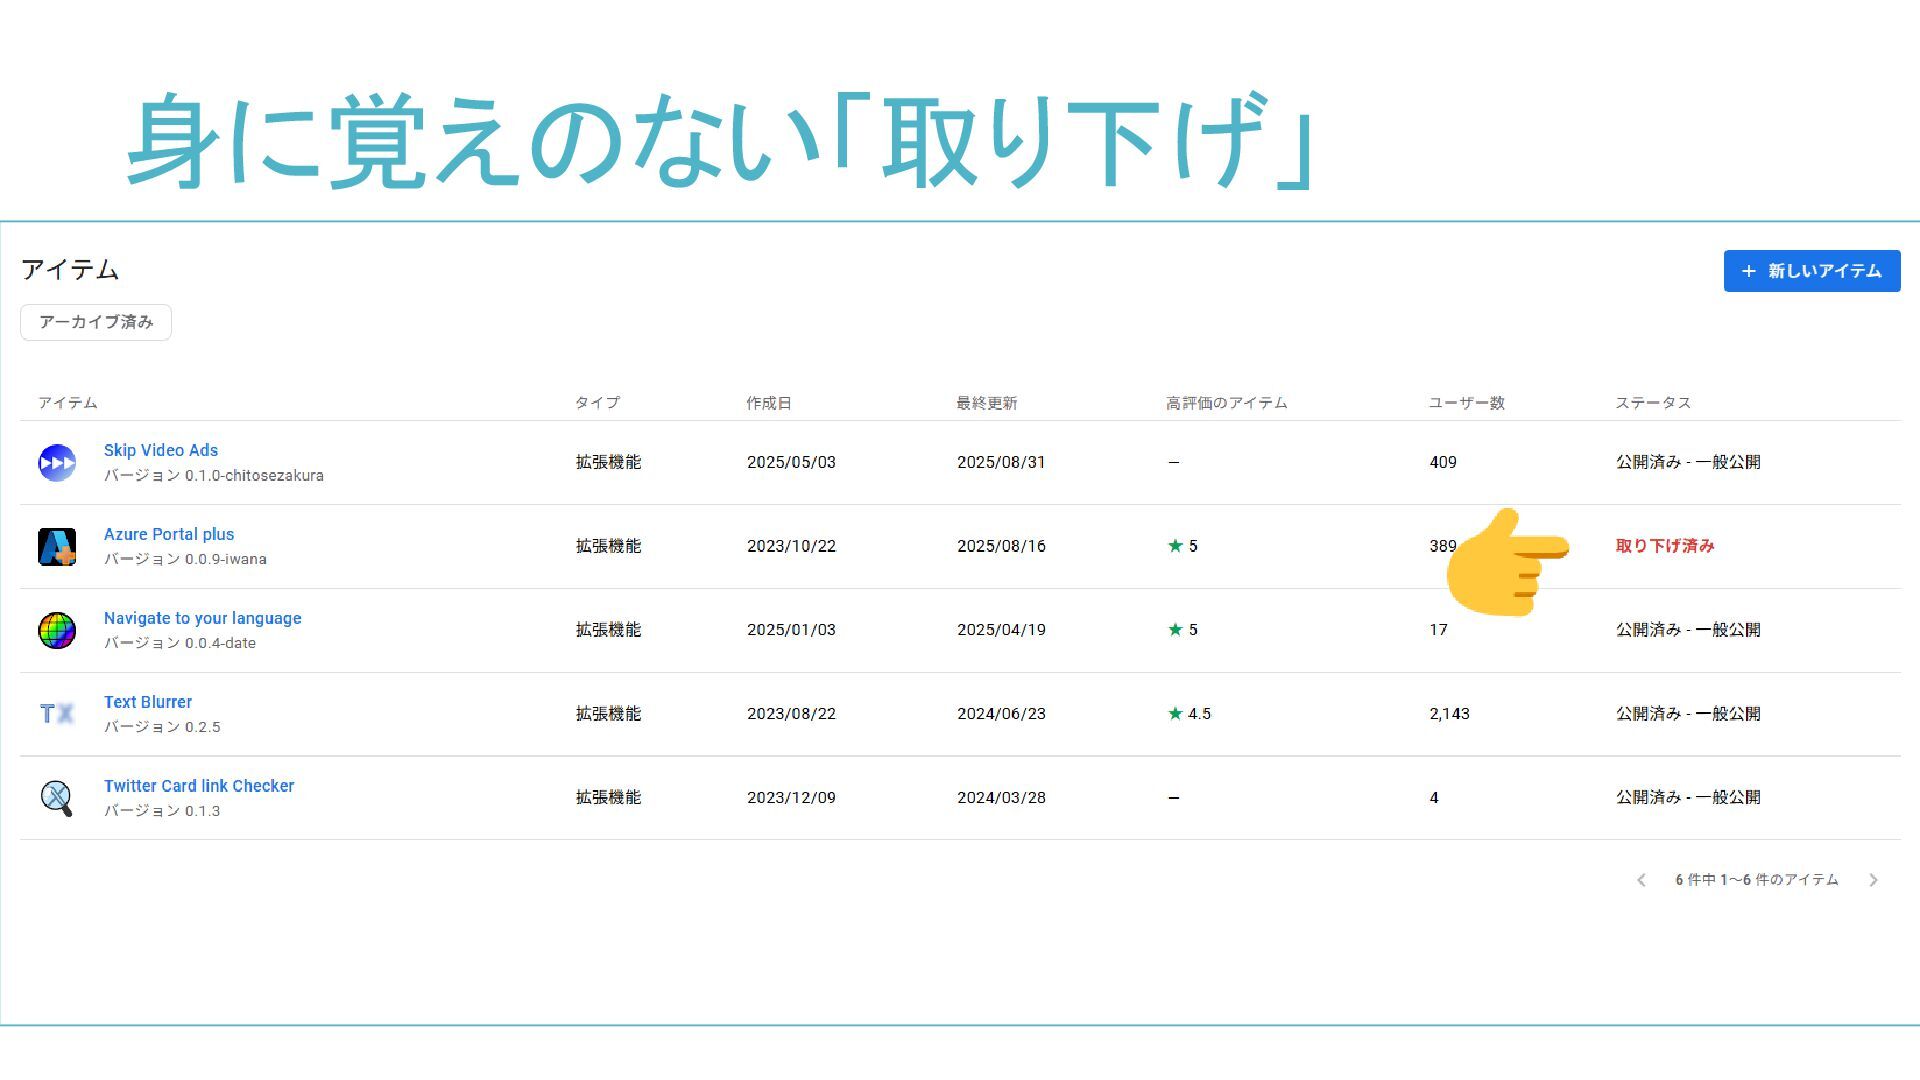Open the Text Blurrer link
Screen dimensions: 1920x1080
point(148,702)
